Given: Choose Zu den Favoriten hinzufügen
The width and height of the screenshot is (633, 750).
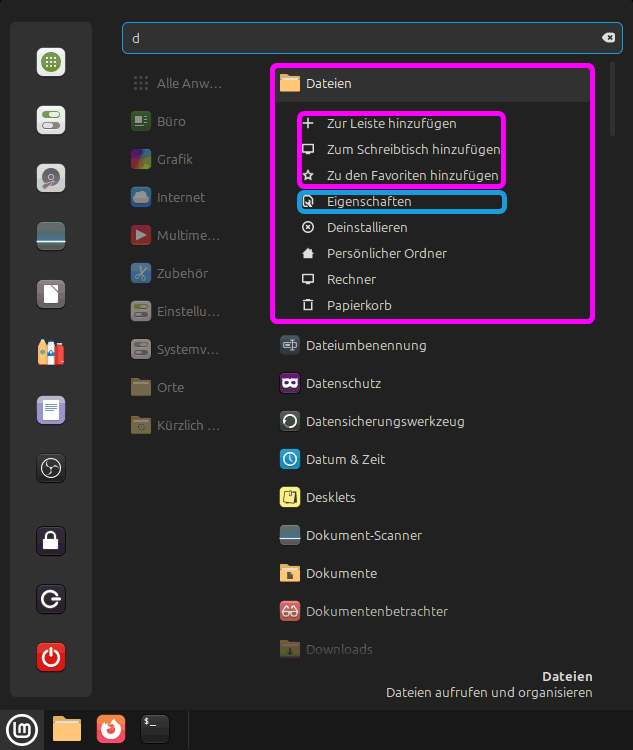Looking at the screenshot, I should (x=412, y=175).
